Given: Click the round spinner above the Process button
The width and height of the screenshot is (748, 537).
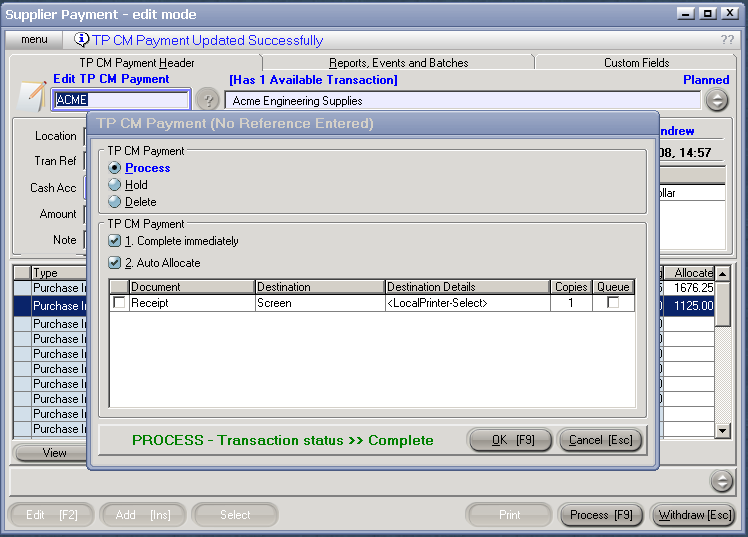Looking at the screenshot, I should (x=721, y=481).
